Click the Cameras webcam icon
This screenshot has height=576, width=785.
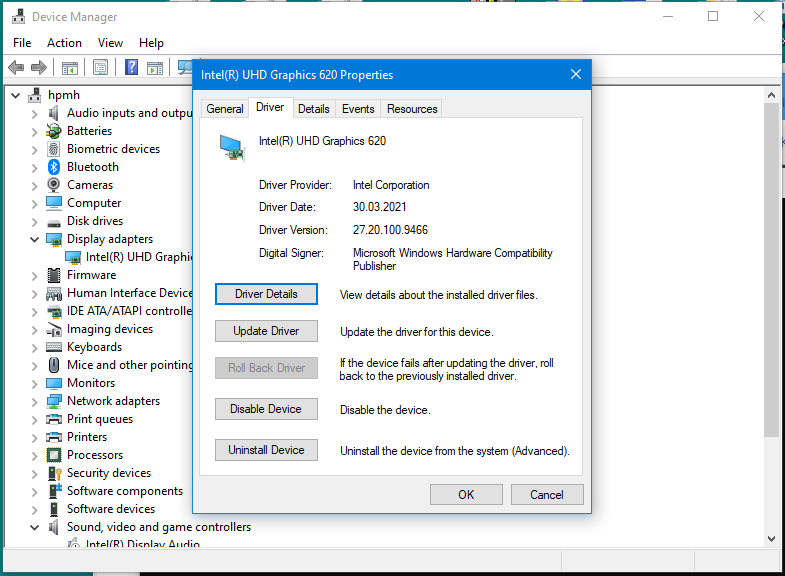55,185
